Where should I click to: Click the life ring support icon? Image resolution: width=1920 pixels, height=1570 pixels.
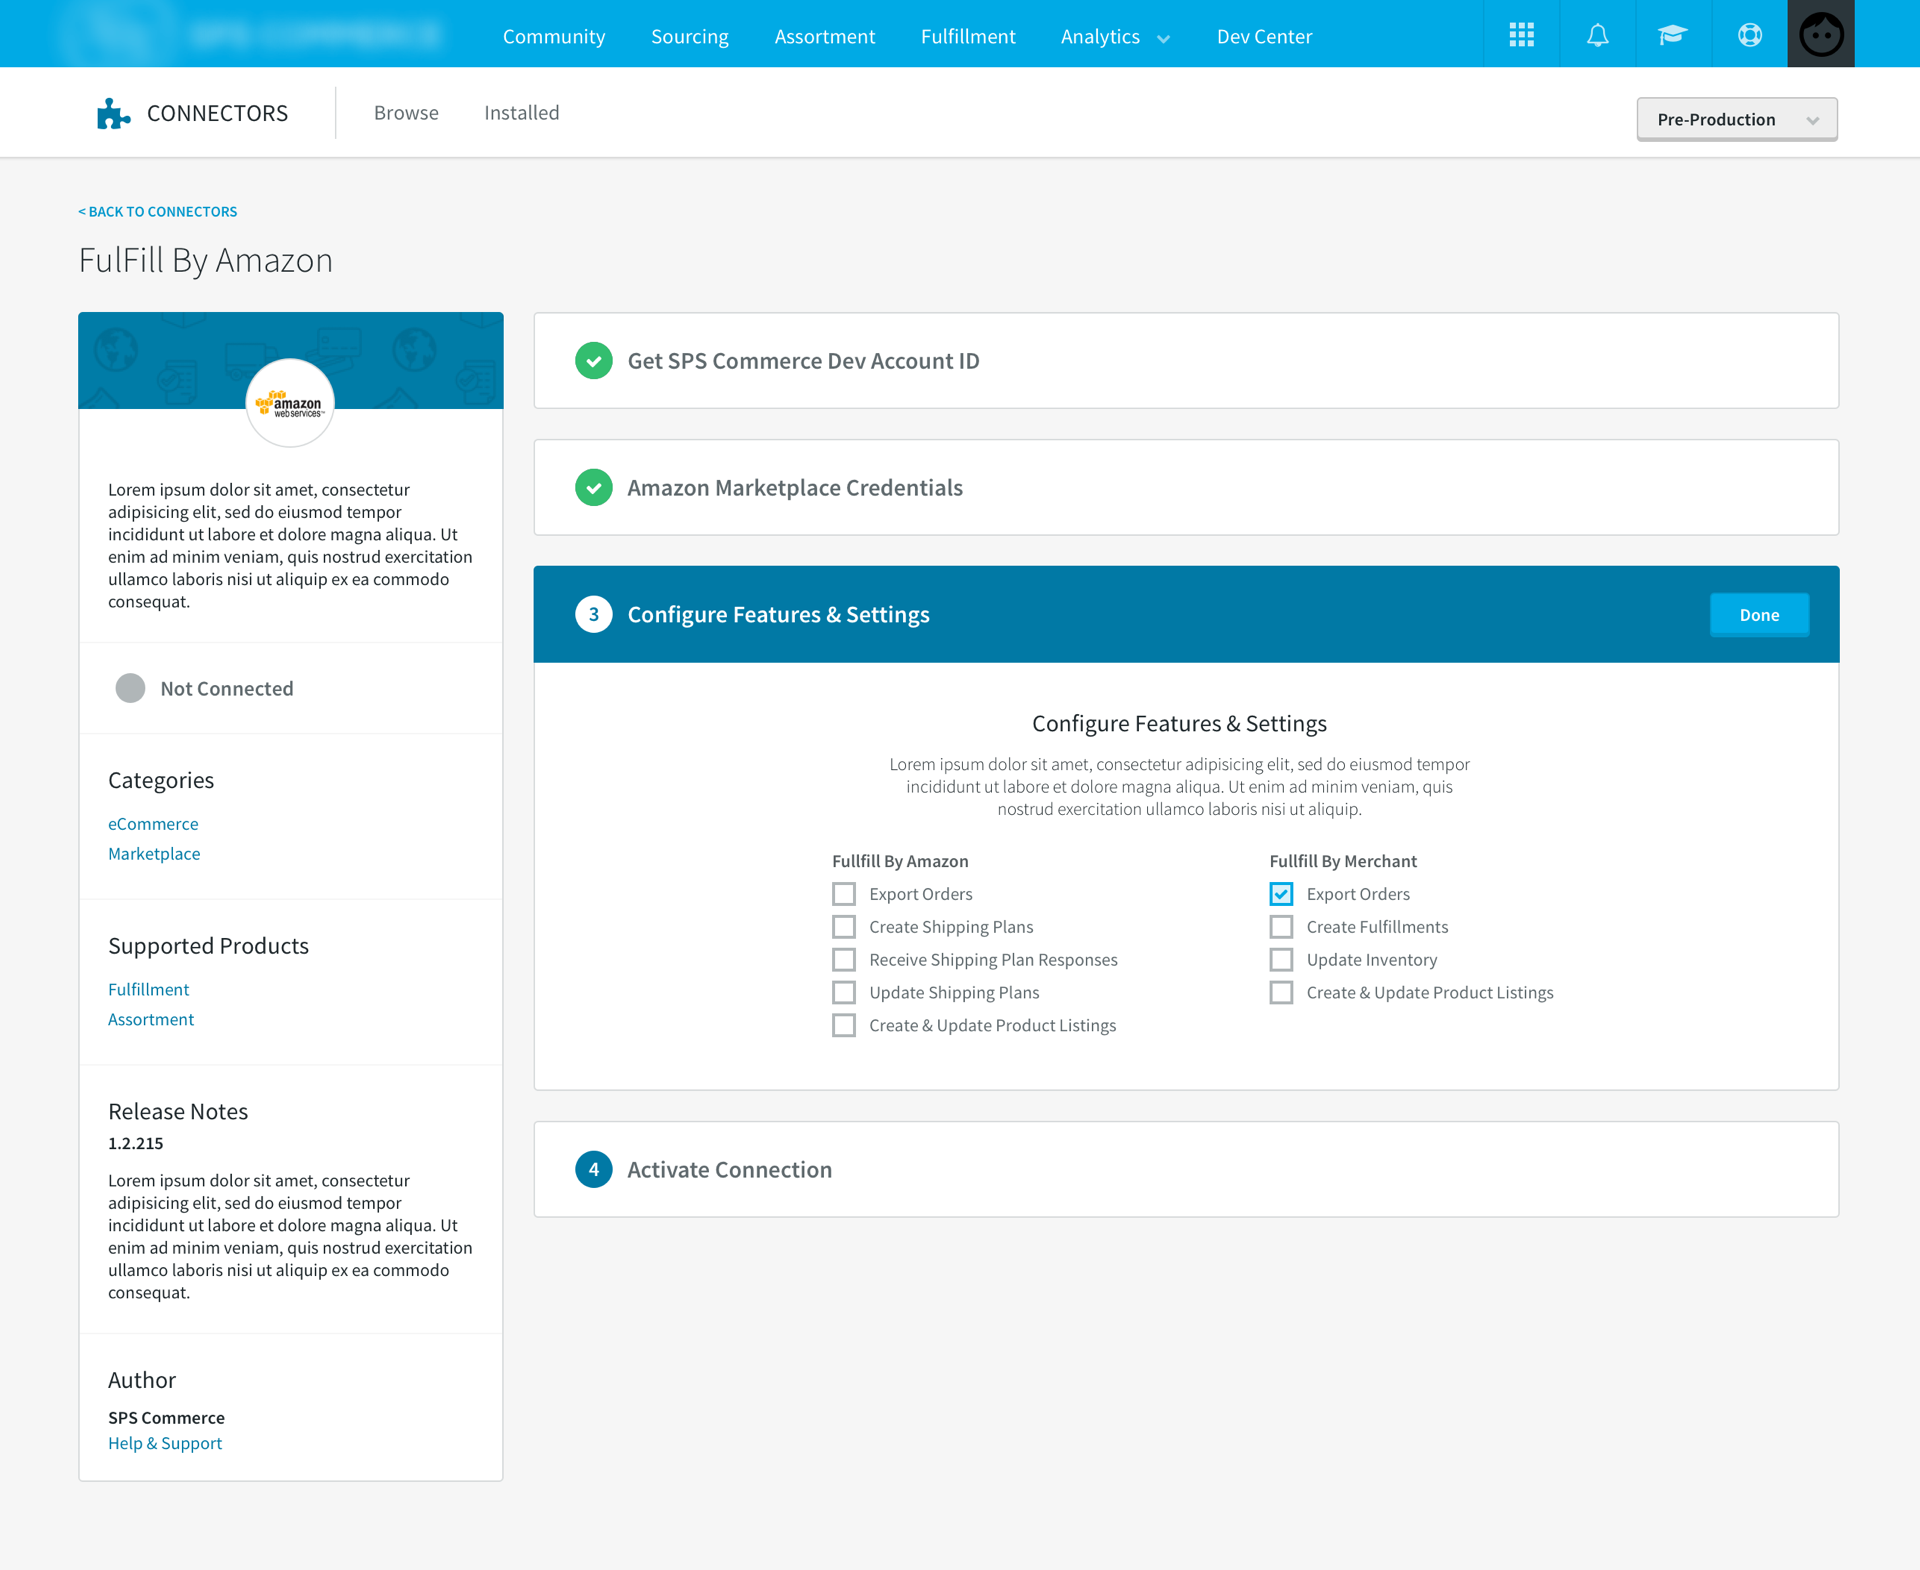1749,35
